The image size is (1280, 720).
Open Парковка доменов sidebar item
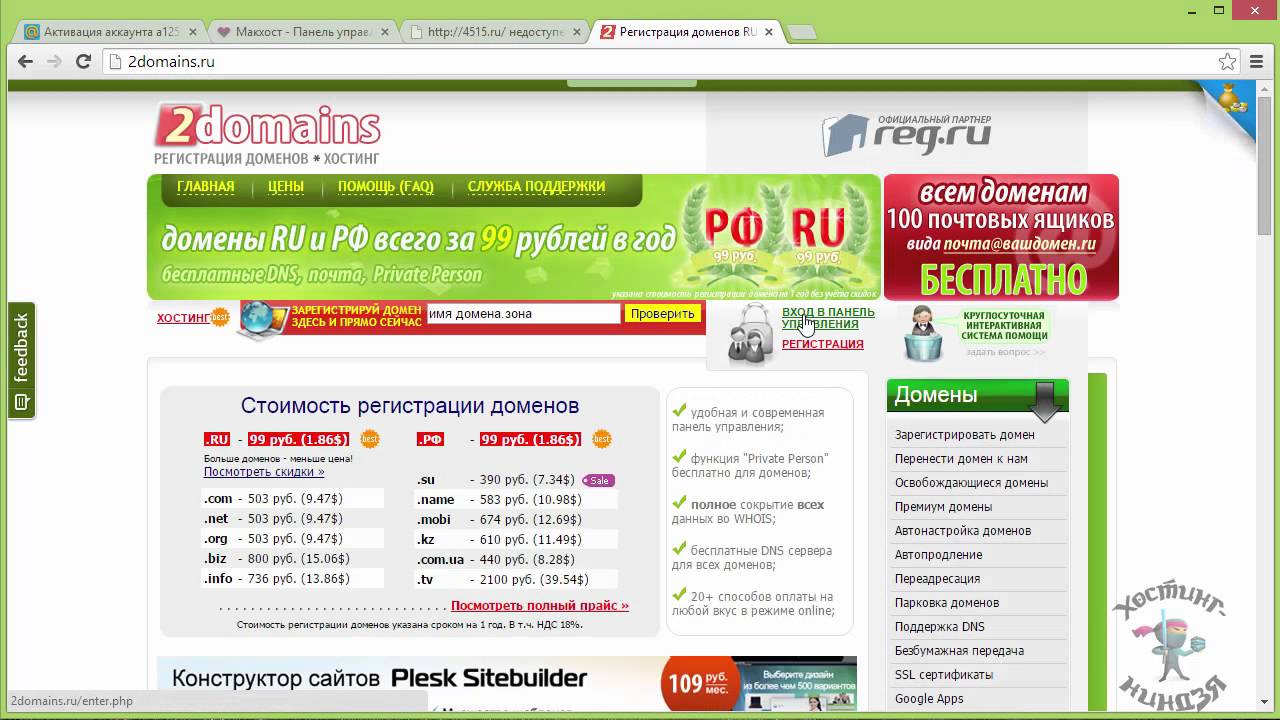[x=947, y=603]
